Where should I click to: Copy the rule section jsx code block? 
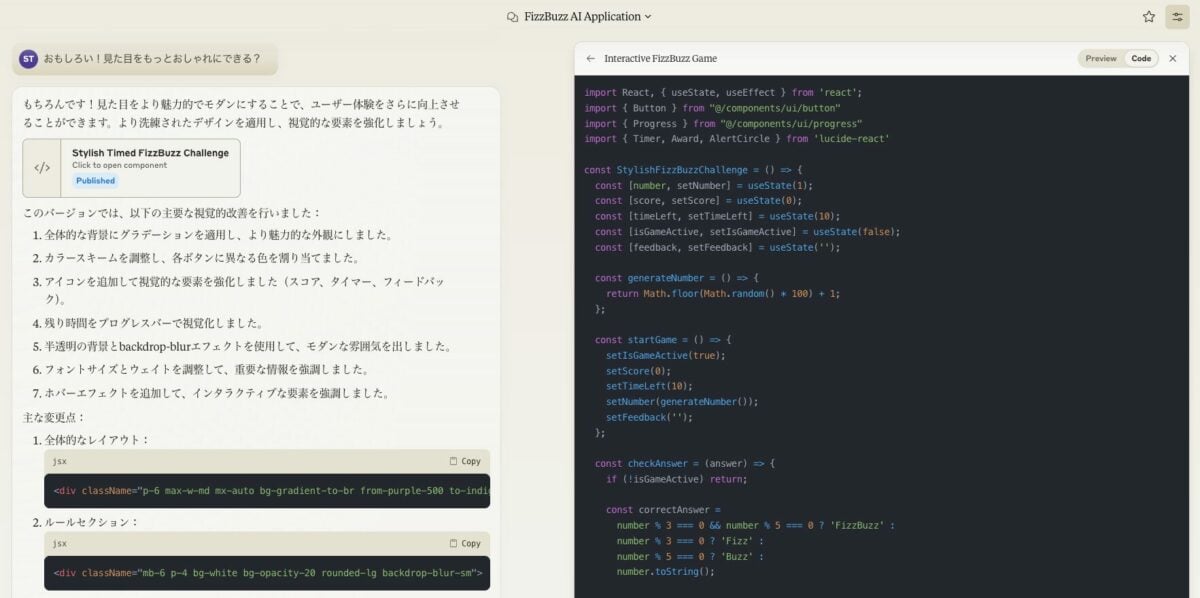[465, 543]
